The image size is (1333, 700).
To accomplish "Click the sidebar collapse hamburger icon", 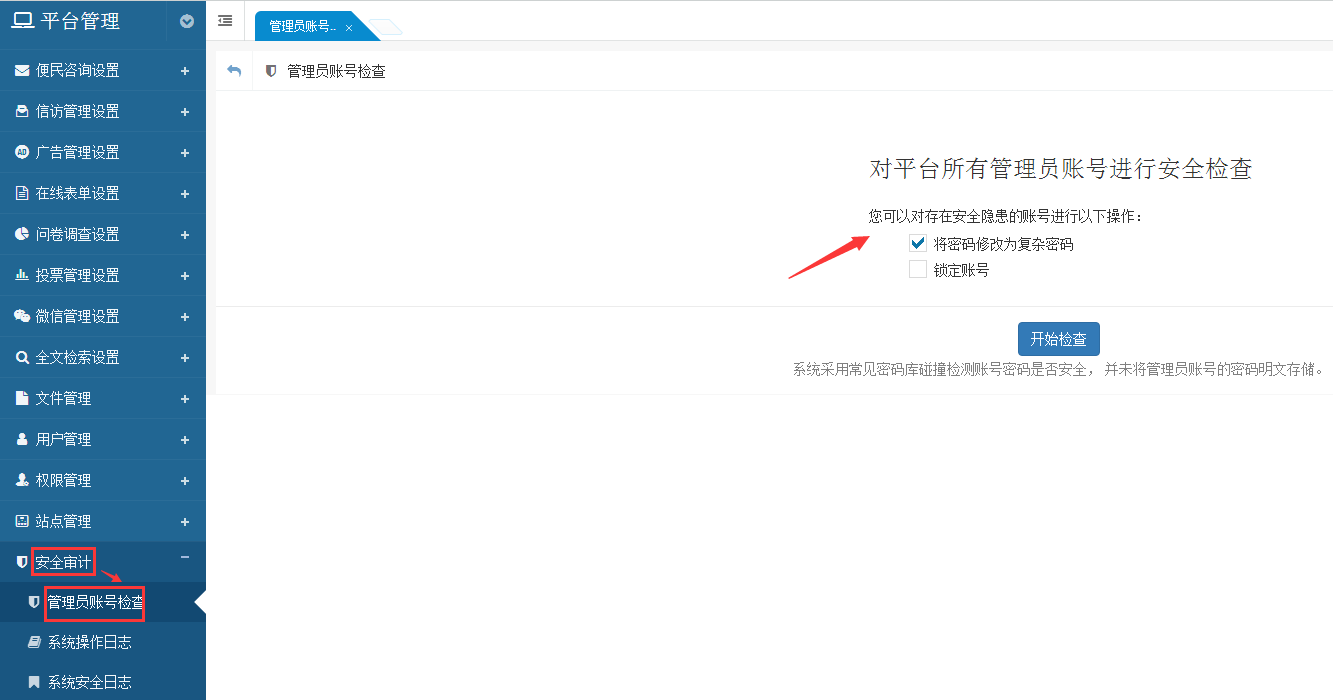I will (x=225, y=21).
